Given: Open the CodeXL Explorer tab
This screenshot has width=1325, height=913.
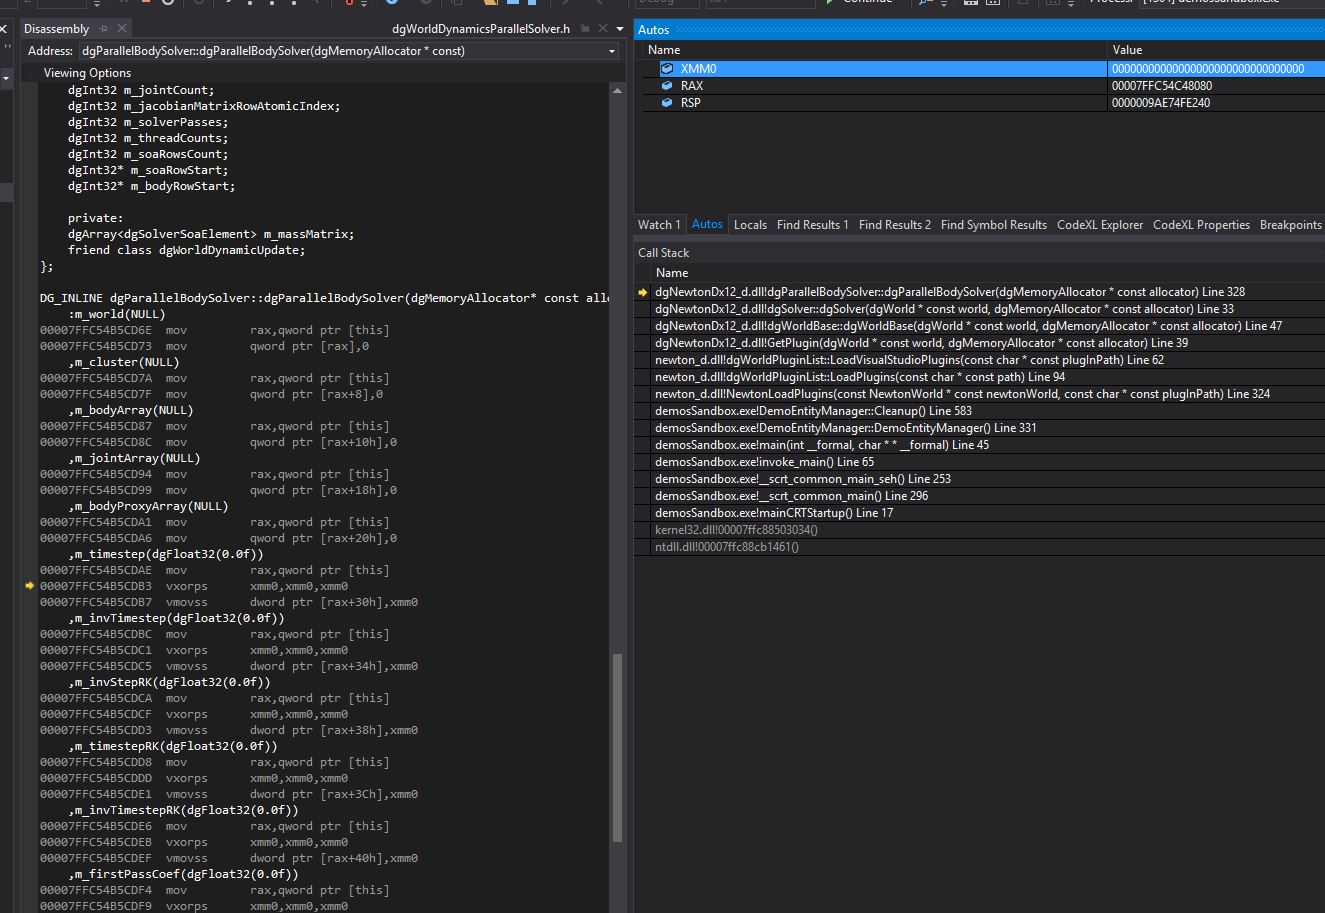Looking at the screenshot, I should (x=1100, y=225).
